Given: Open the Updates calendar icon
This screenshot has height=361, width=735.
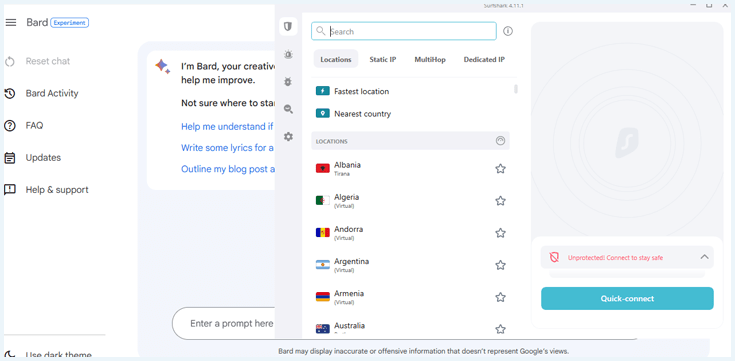Looking at the screenshot, I should coord(10,158).
